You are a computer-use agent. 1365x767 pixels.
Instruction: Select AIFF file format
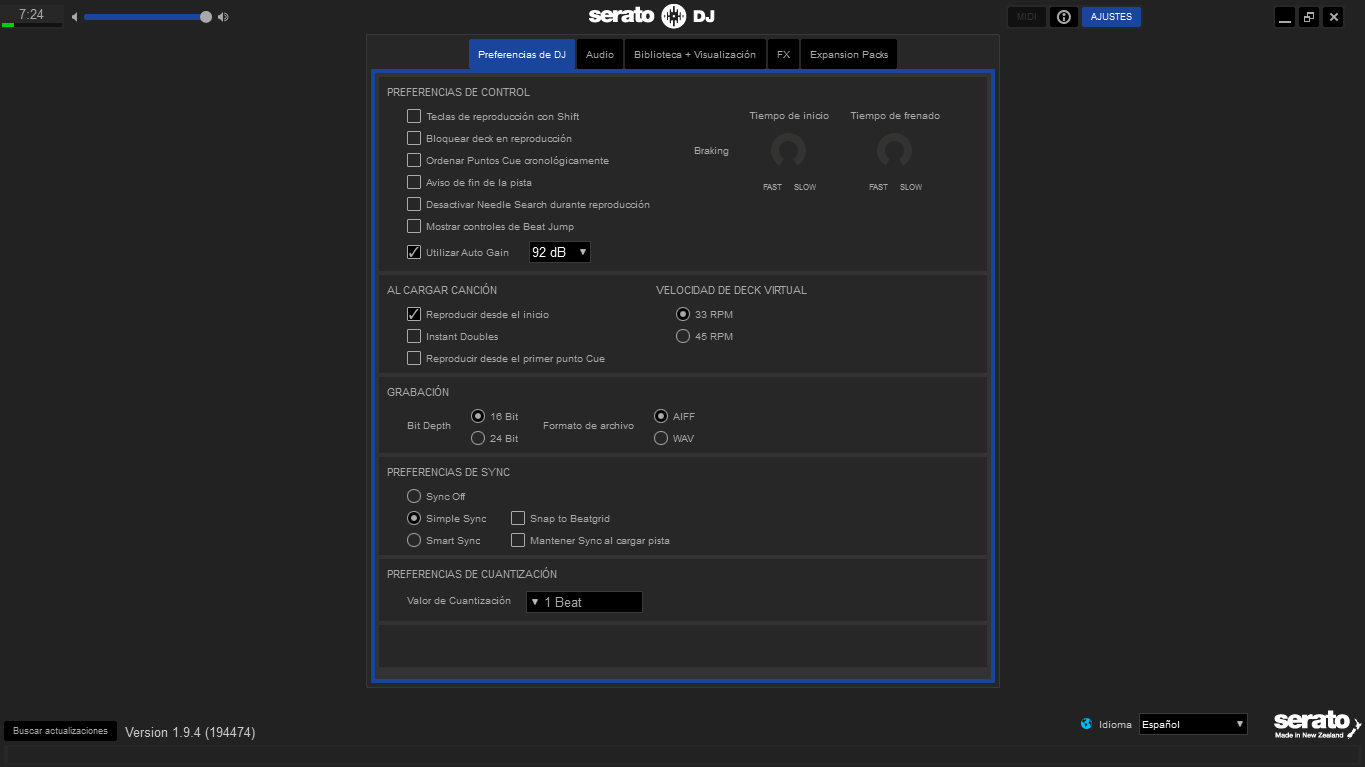point(661,416)
